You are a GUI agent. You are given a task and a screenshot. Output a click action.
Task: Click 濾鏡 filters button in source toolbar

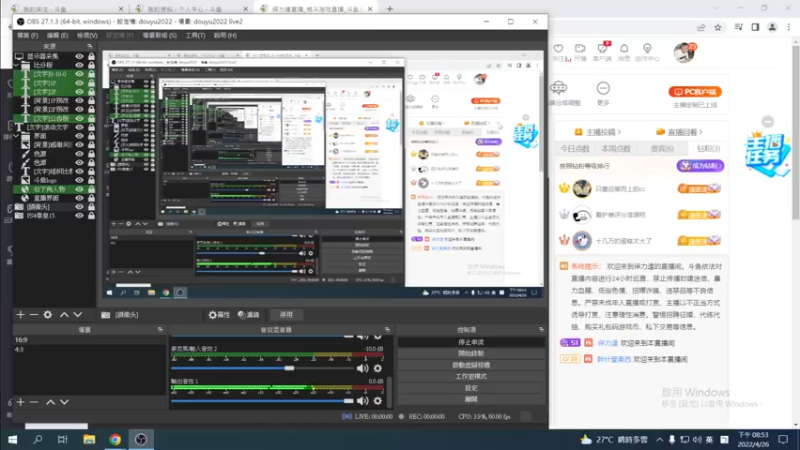tap(248, 315)
